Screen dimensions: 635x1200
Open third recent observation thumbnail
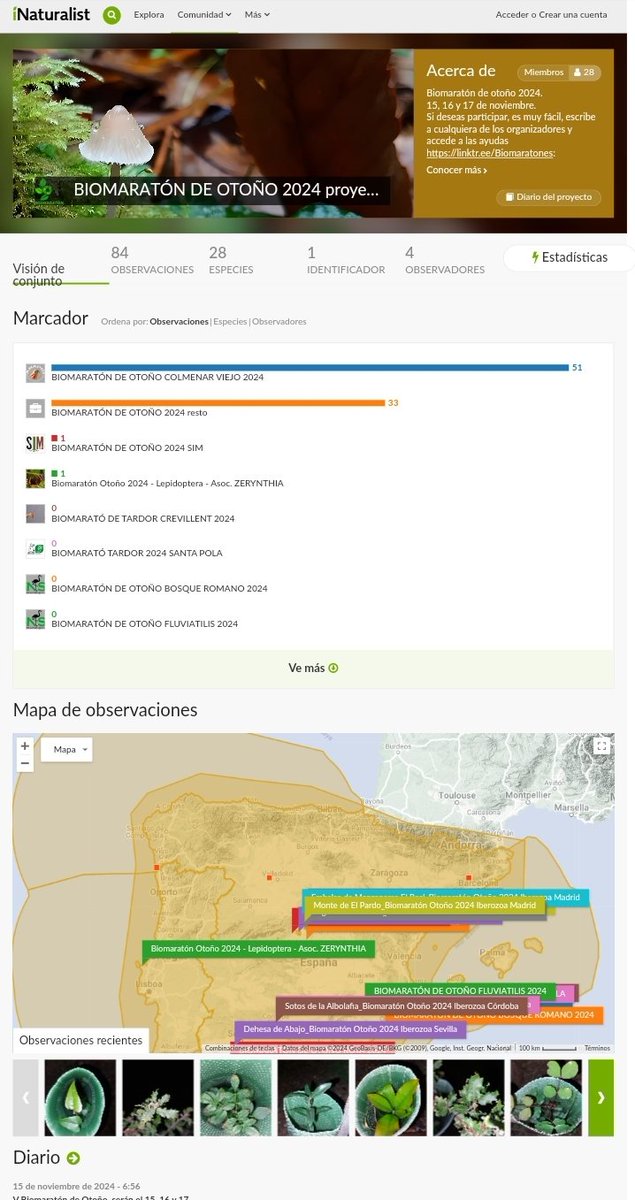(236, 1097)
